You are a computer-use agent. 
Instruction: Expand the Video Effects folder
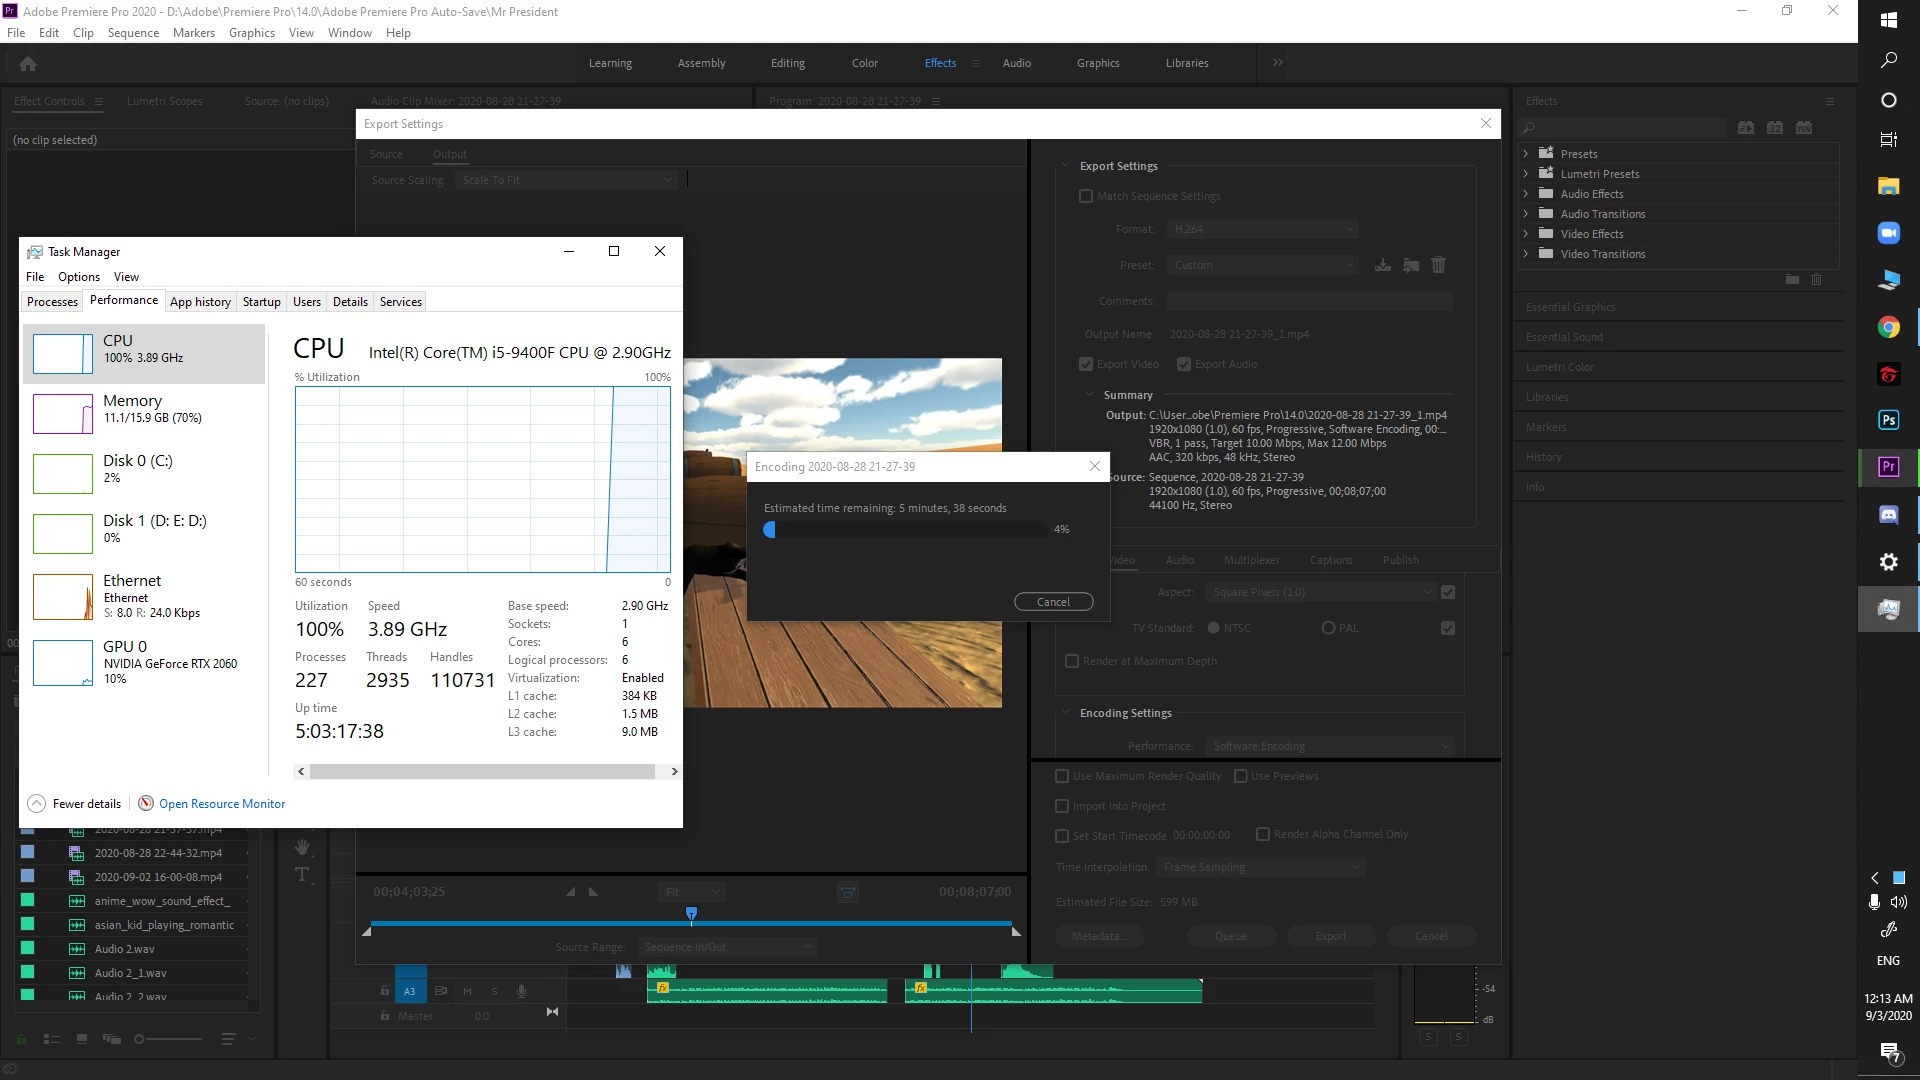pos(1526,234)
